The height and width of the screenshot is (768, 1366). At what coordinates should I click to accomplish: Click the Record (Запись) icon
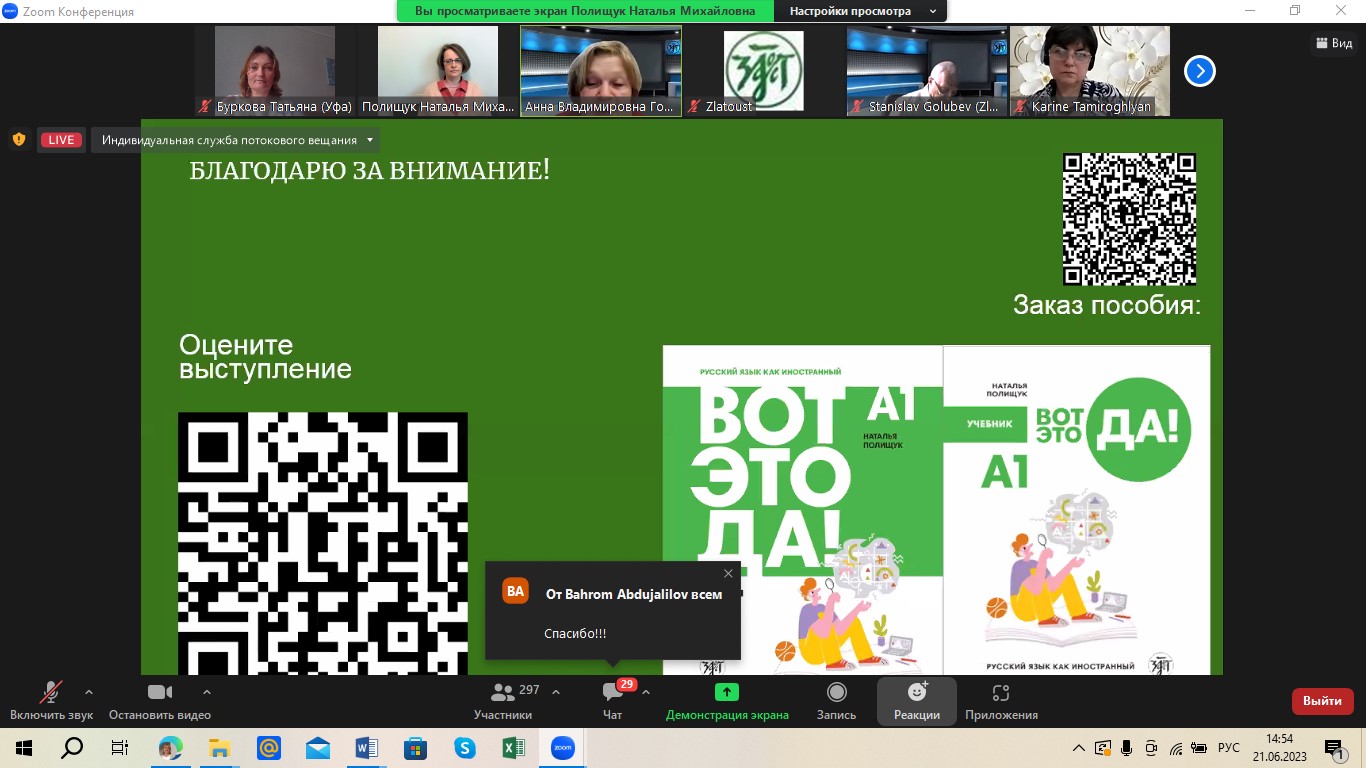836,692
